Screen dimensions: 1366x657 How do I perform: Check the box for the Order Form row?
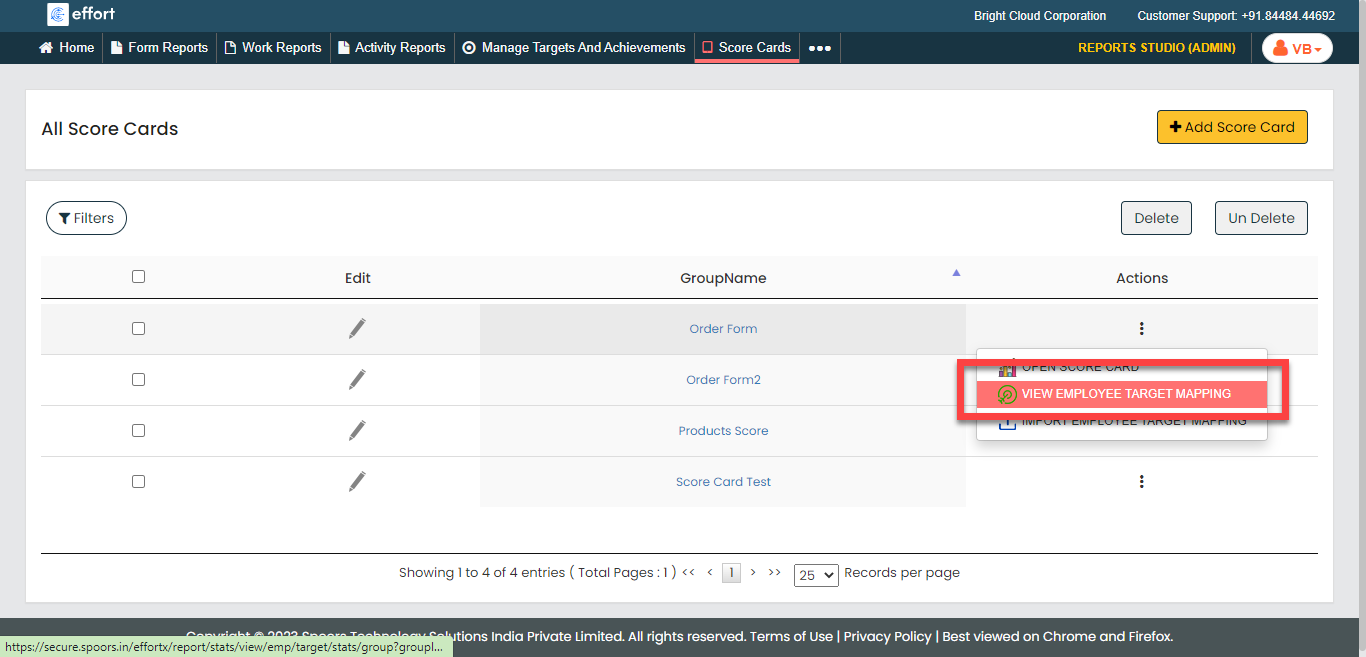[x=138, y=328]
